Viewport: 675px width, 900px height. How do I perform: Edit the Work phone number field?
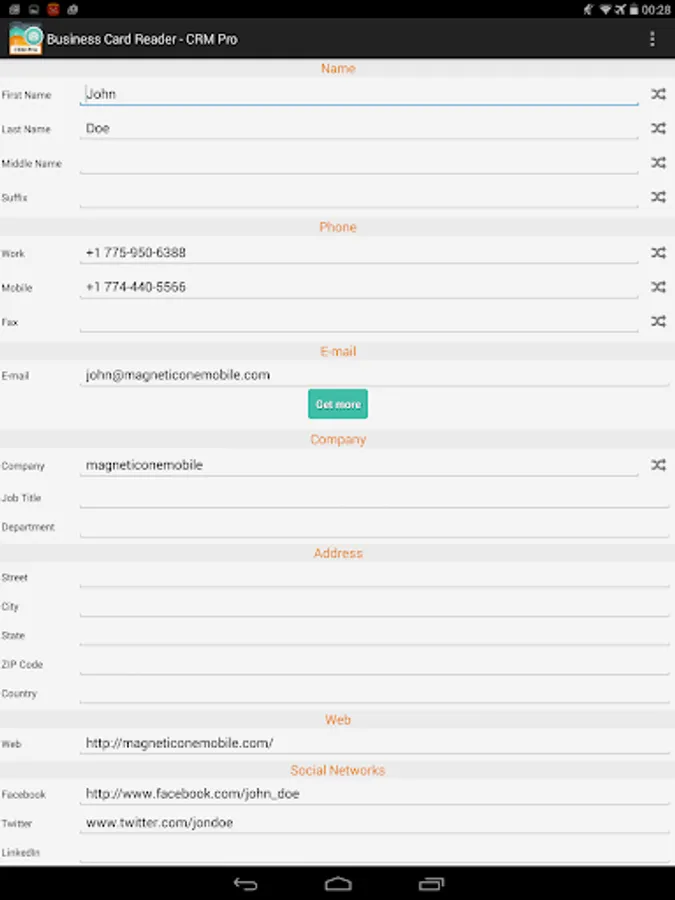click(359, 253)
